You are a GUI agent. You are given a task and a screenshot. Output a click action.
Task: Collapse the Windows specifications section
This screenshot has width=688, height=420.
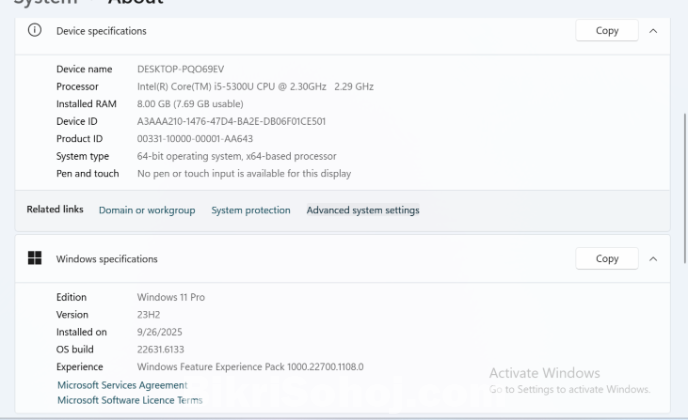pyautogui.click(x=653, y=259)
